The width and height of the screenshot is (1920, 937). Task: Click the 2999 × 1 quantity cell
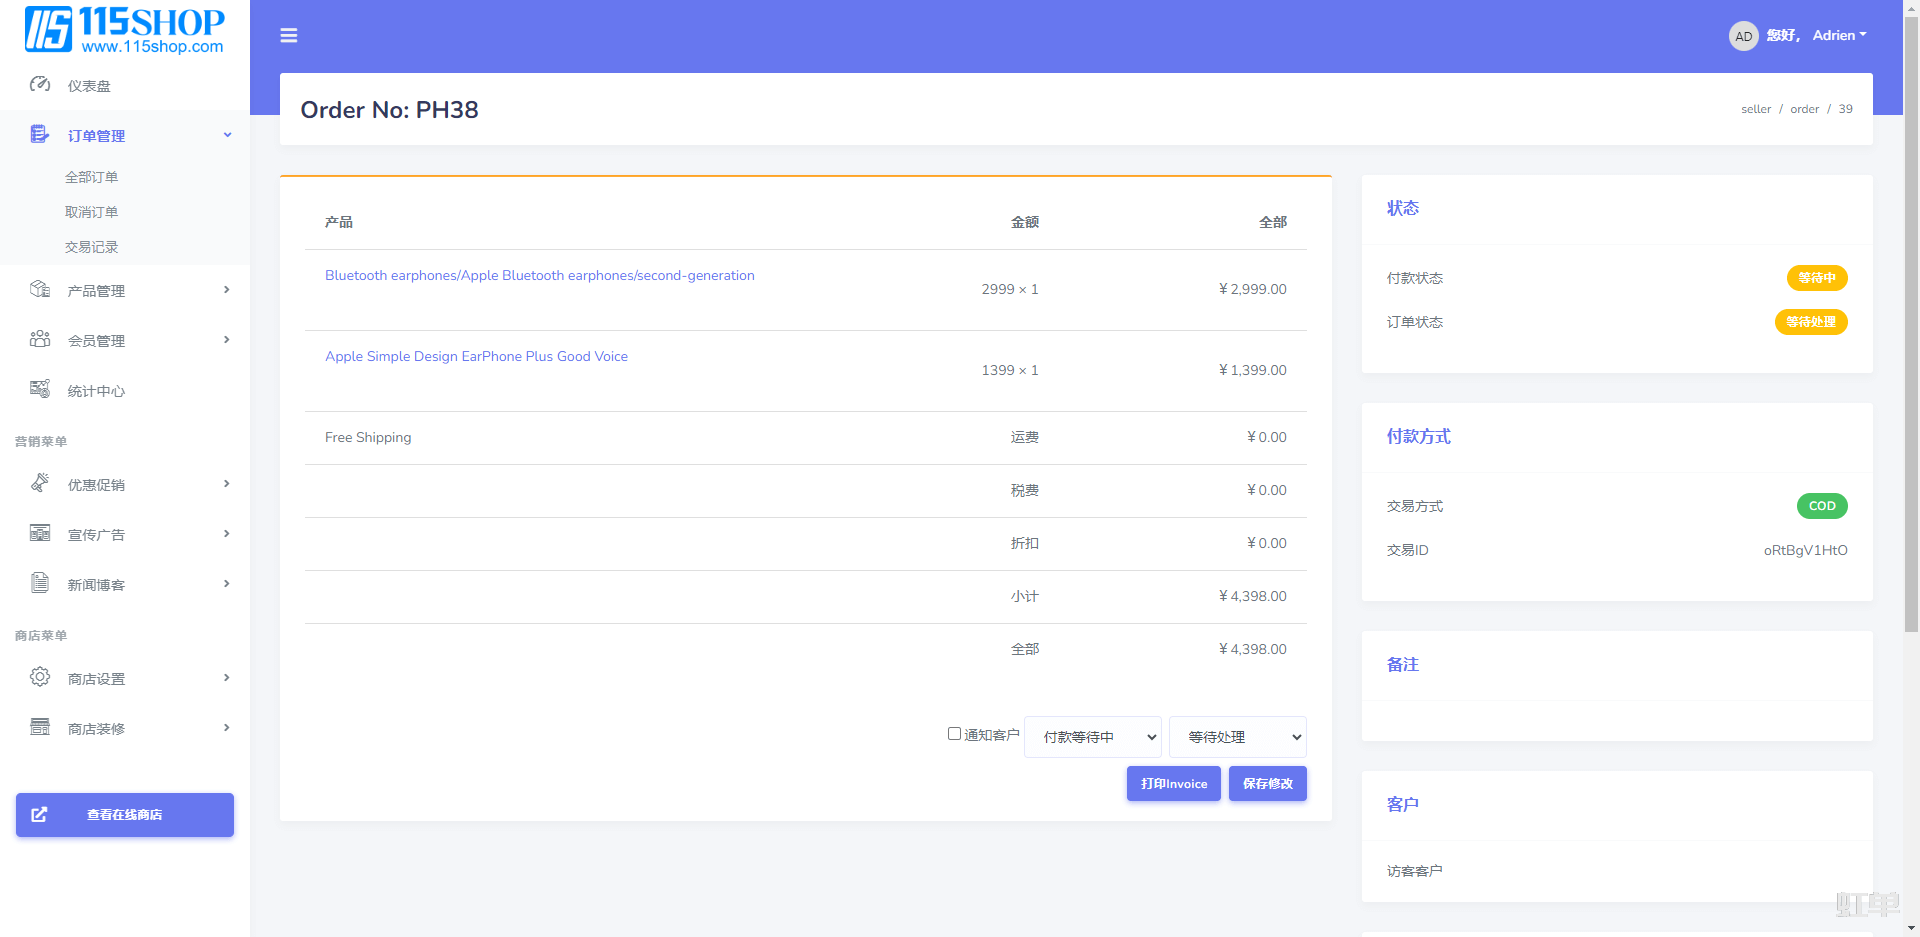[1010, 289]
